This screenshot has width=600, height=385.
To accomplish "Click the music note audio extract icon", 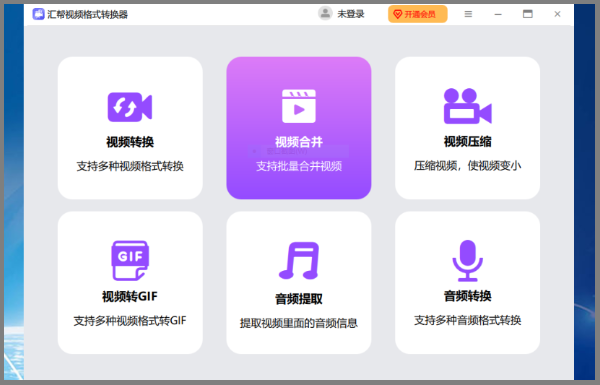I will (299, 260).
